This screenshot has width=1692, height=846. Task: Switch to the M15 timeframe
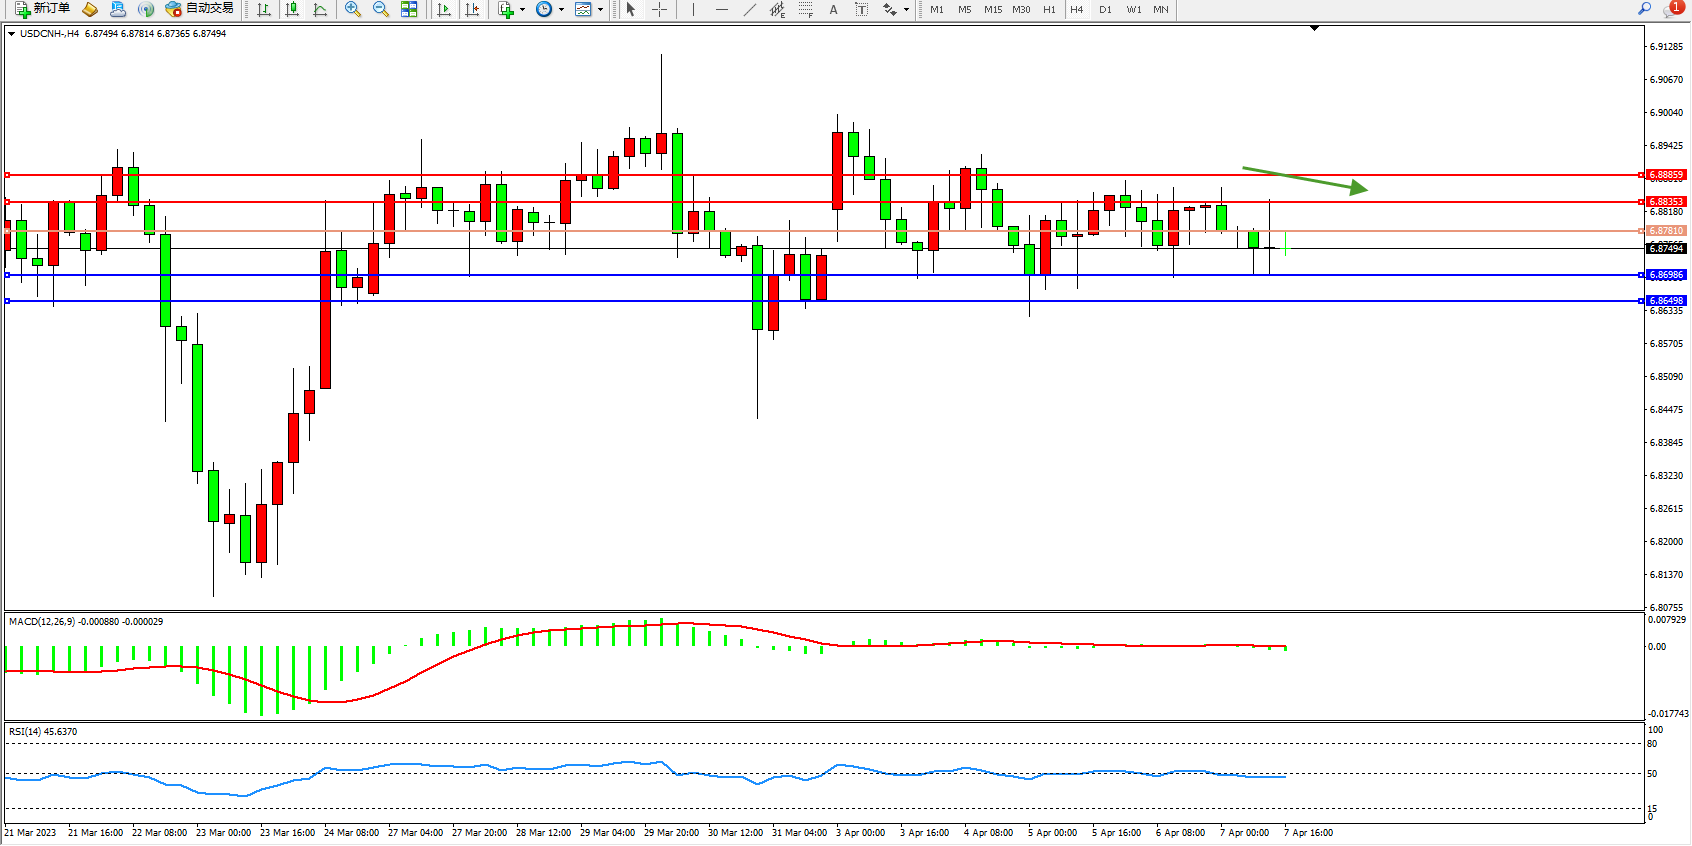coord(992,9)
